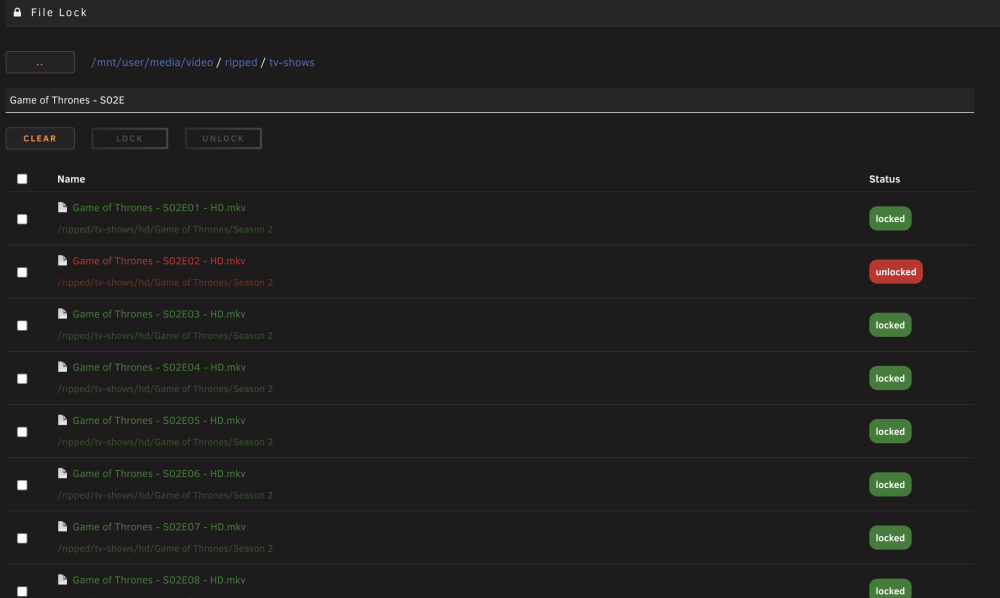1000x598 pixels.
Task: Click the LOCK button
Action: 129,138
